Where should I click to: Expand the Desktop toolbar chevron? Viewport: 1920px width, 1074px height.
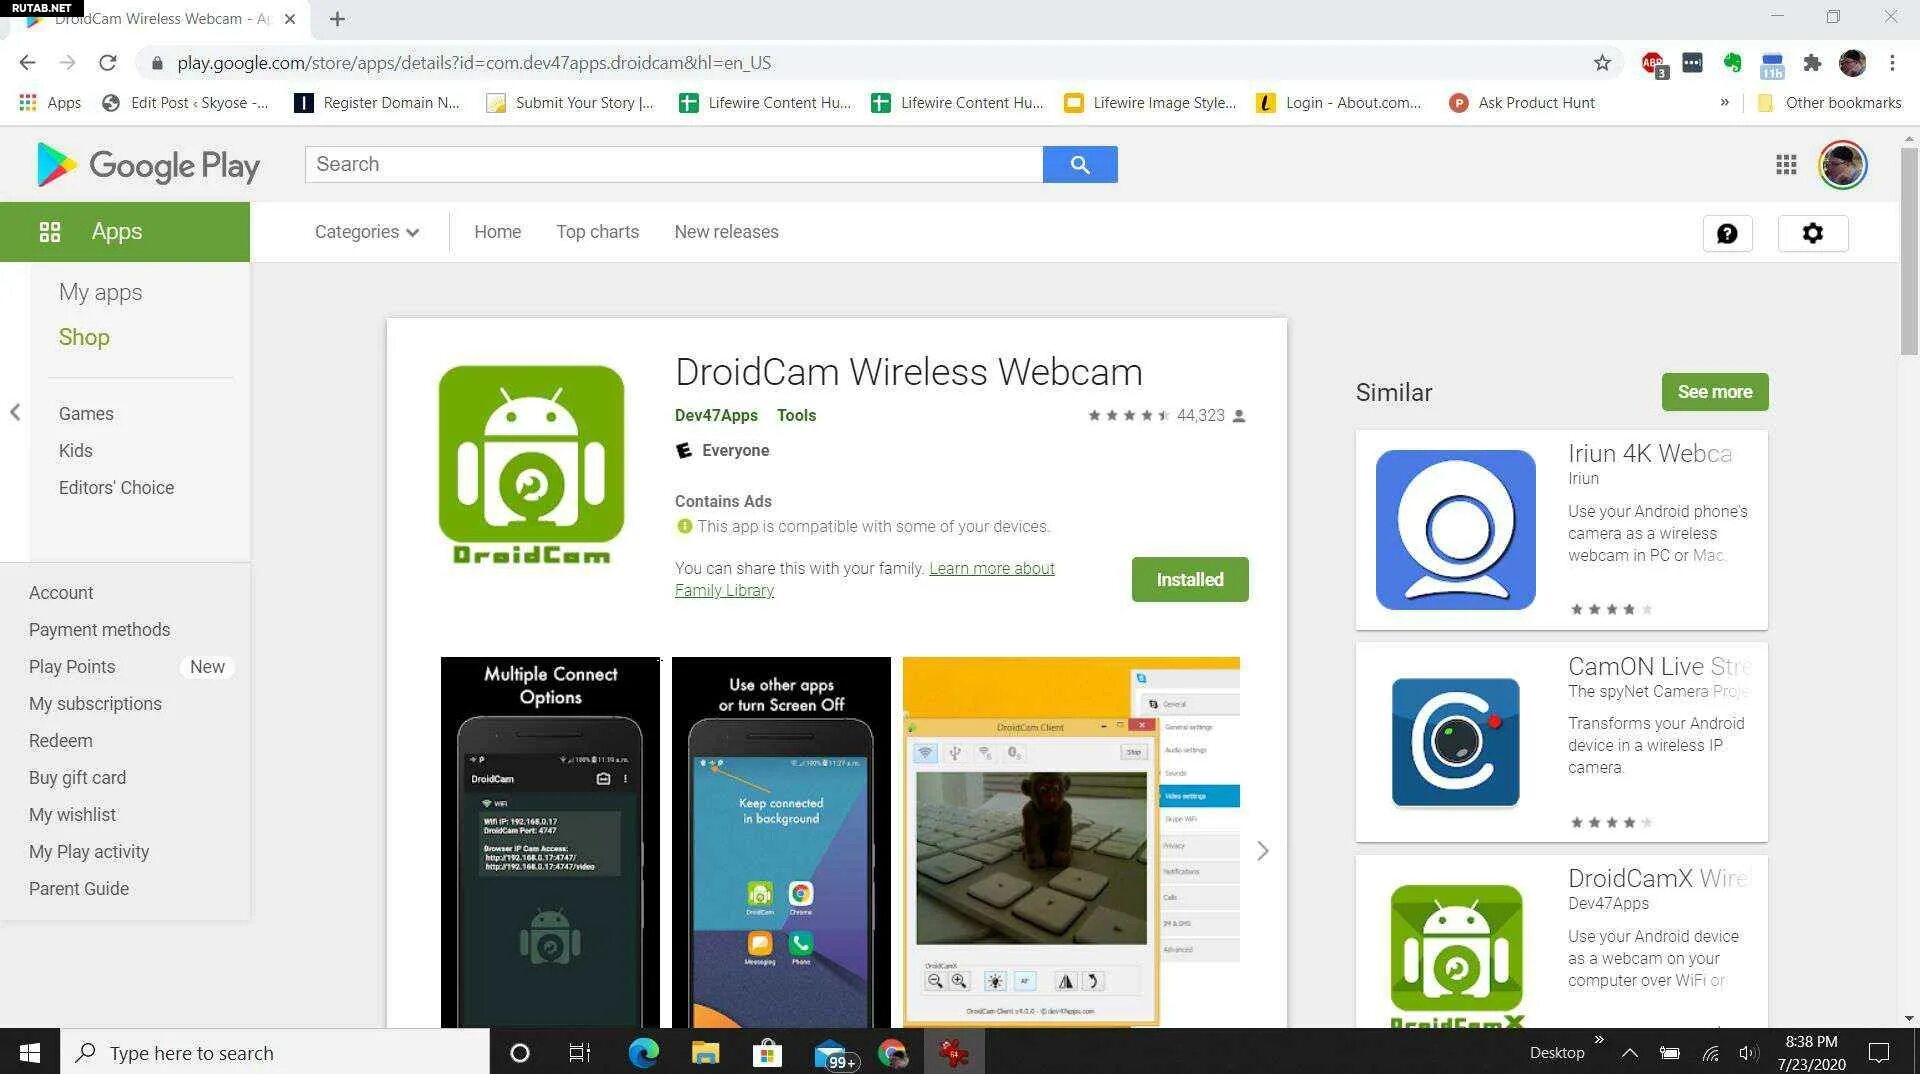[1598, 1040]
